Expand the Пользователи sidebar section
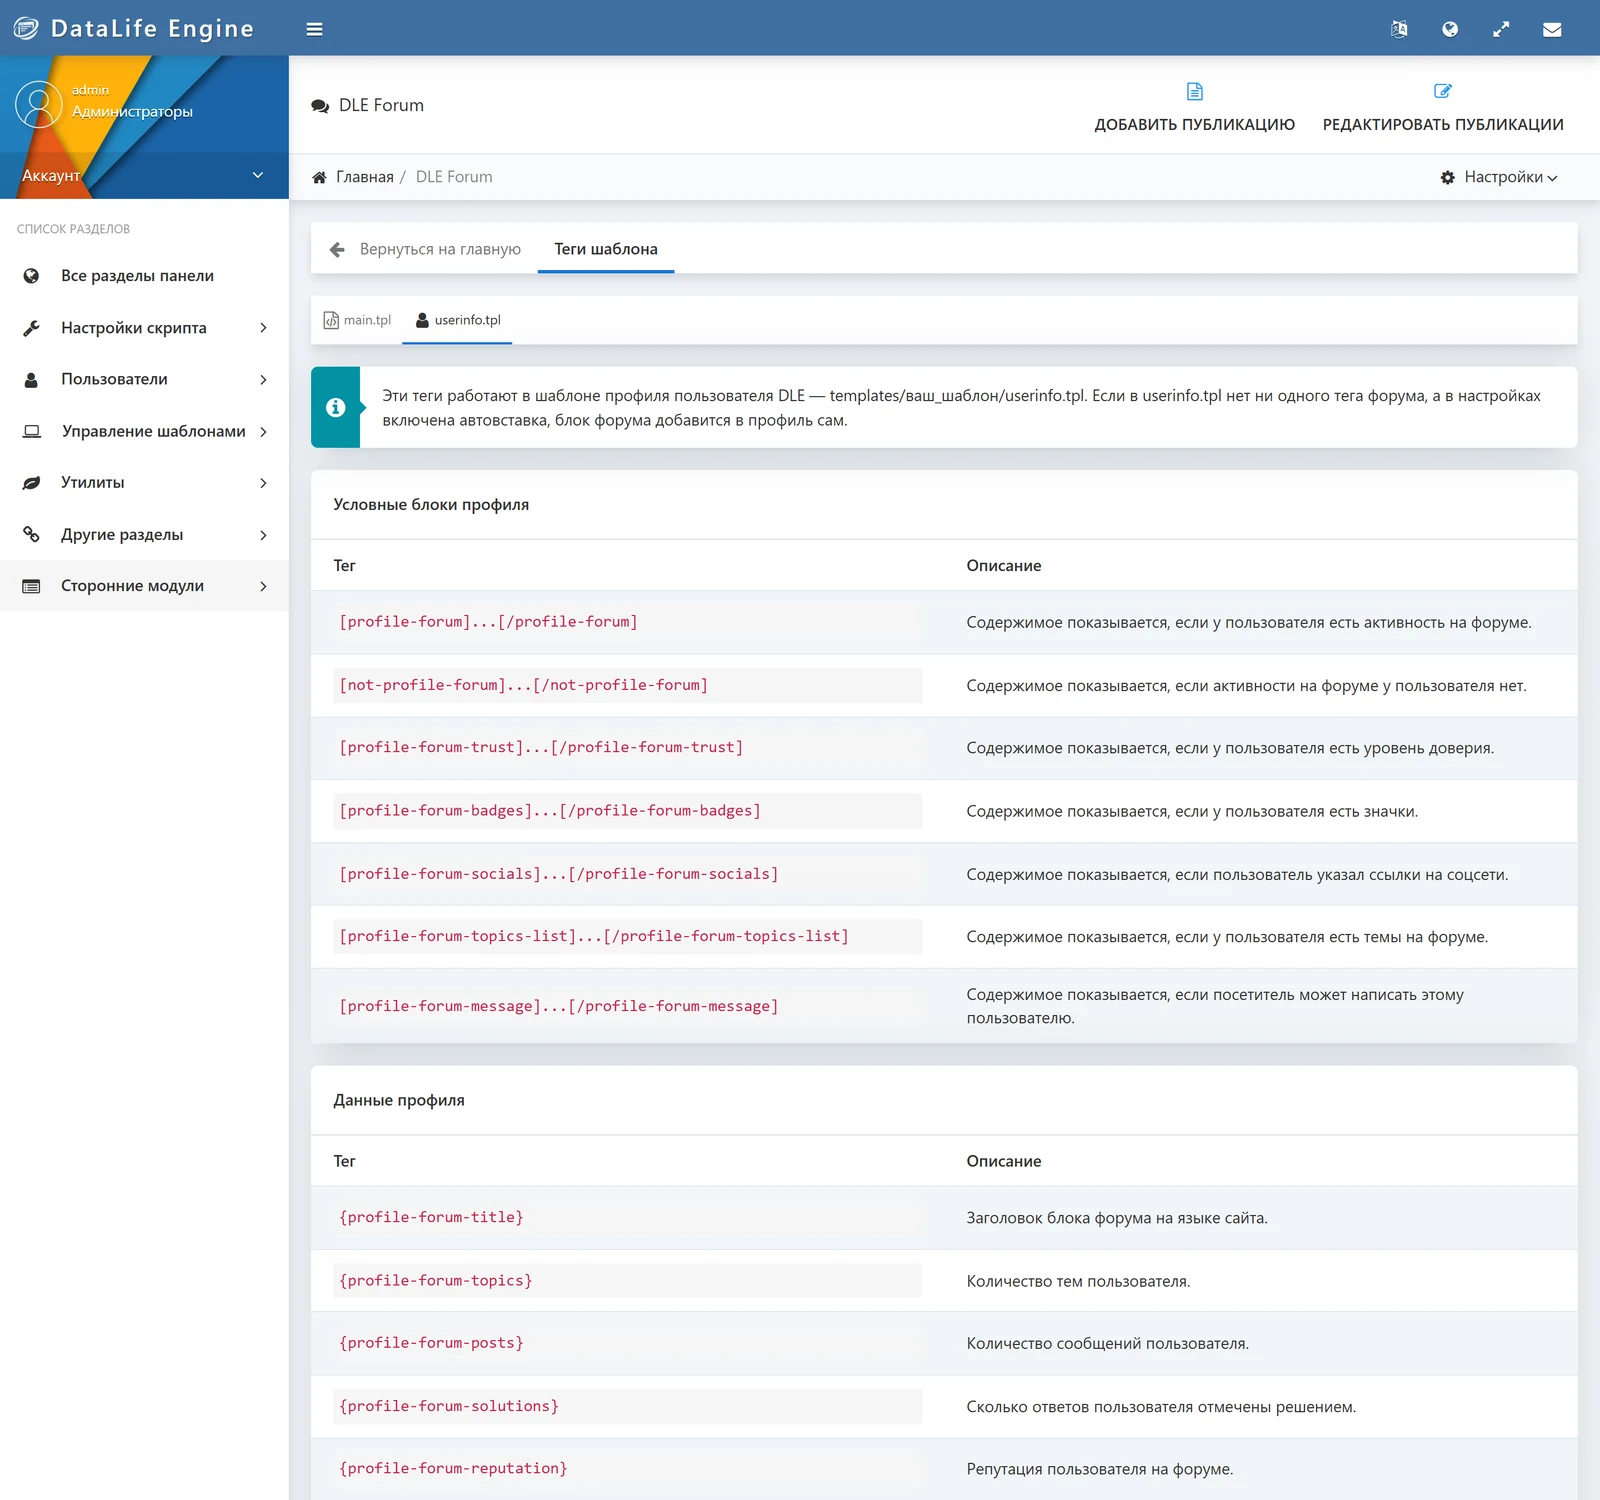 tap(144, 379)
